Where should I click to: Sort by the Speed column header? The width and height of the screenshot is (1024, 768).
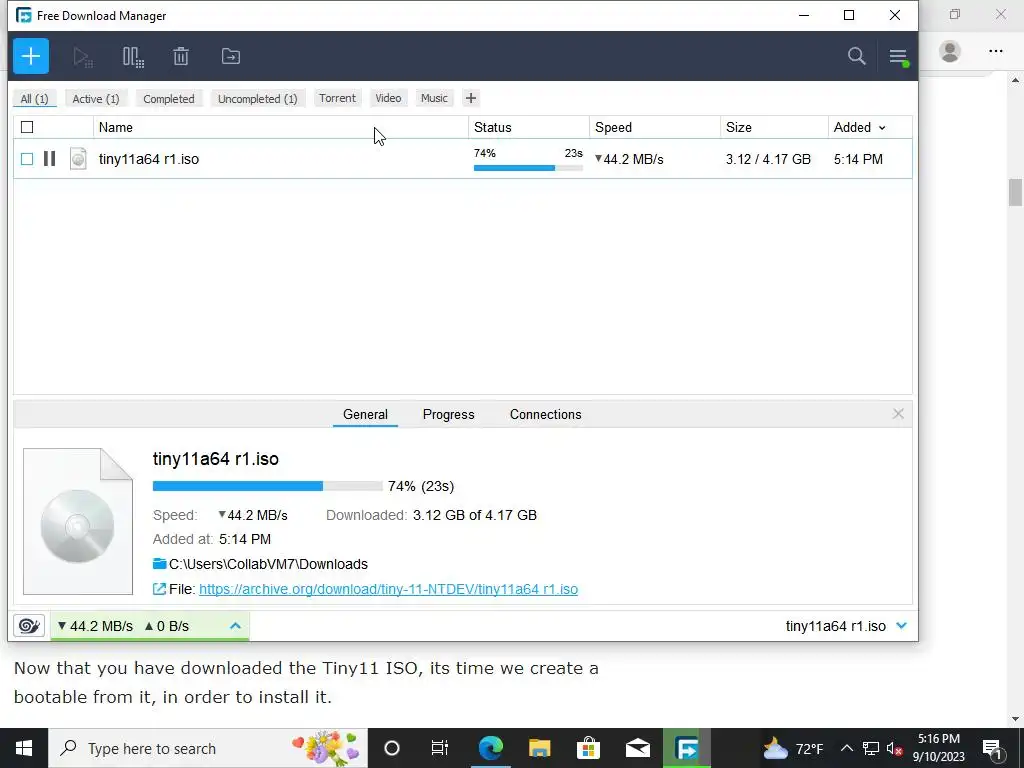pos(655,127)
